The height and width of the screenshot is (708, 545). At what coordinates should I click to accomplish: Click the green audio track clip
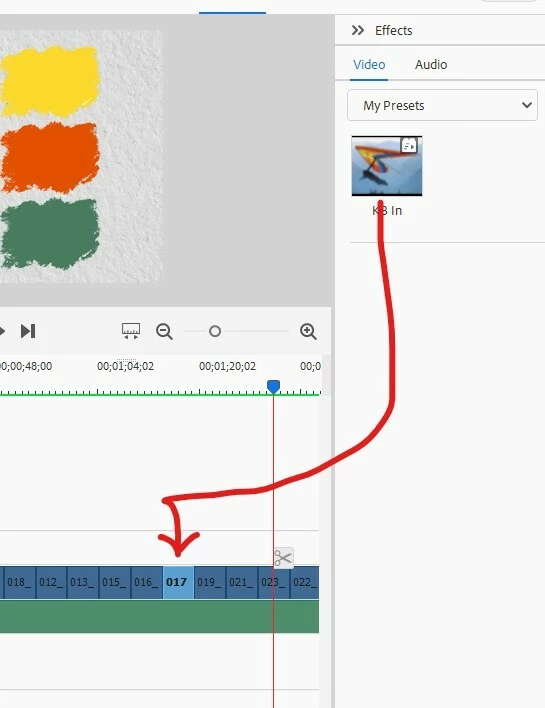159,616
